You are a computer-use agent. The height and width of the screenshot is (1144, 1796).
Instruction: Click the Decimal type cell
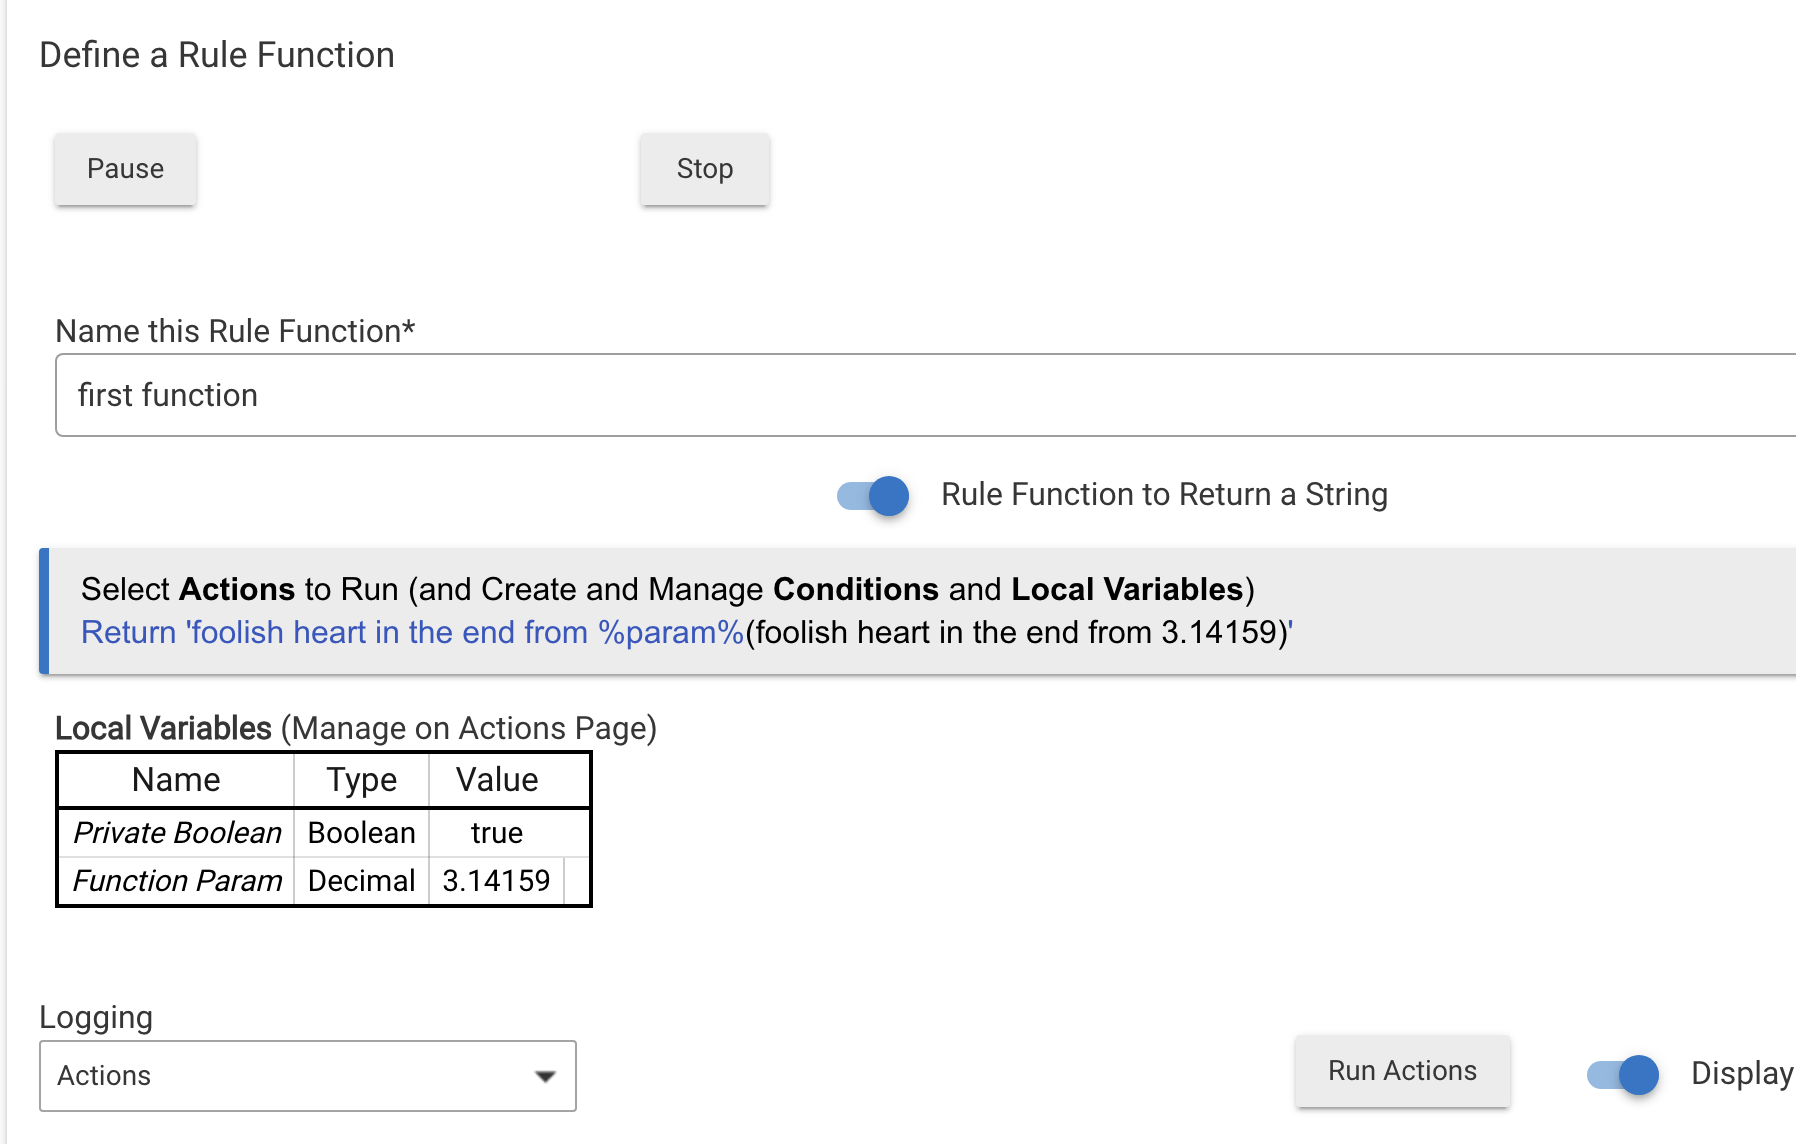pos(361,881)
